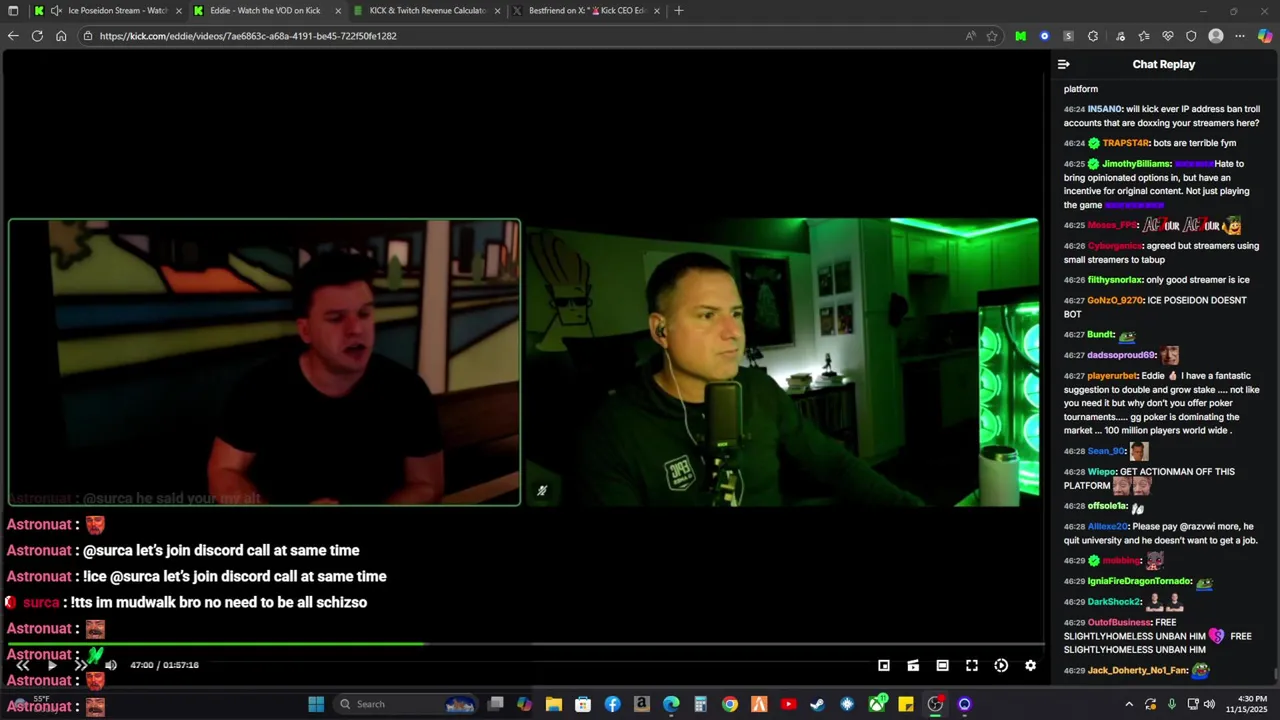Open the tracking shield icon
The height and width of the screenshot is (720, 1280).
point(1191,36)
